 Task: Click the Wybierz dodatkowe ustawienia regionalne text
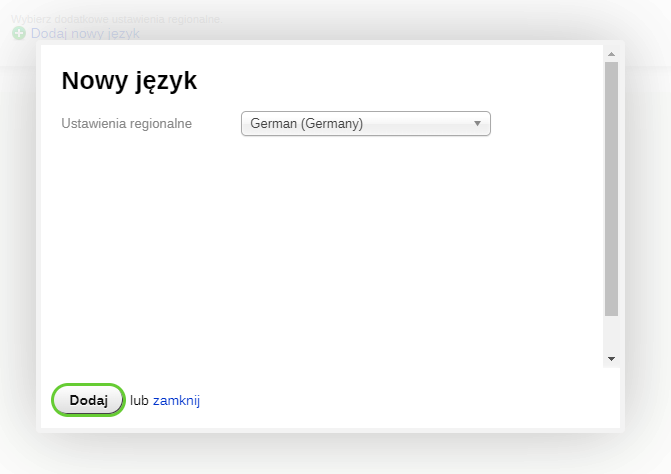click(x=117, y=19)
